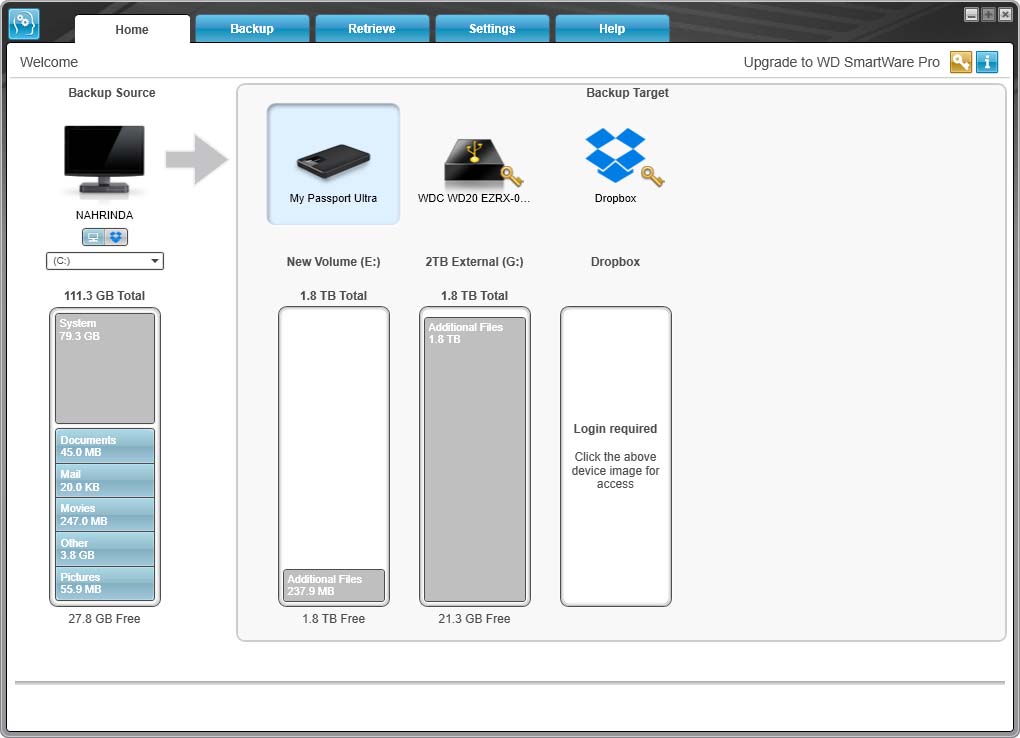Click the 2TB External capacity gauge

coord(475,456)
